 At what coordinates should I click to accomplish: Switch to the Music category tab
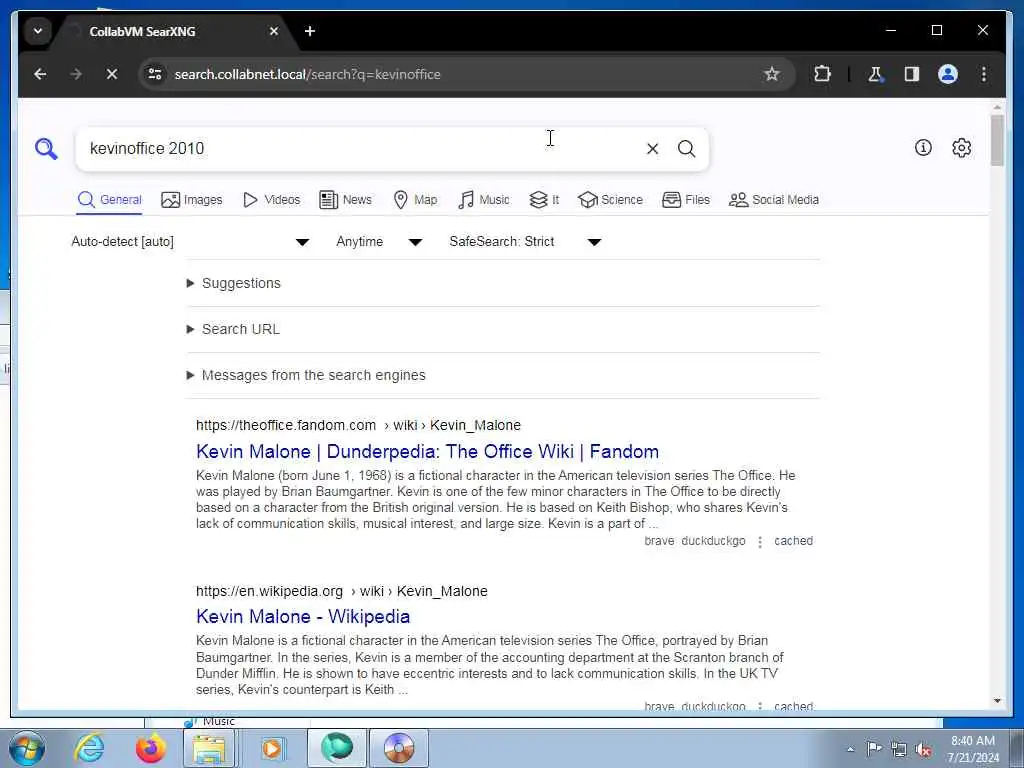pyautogui.click(x=483, y=200)
